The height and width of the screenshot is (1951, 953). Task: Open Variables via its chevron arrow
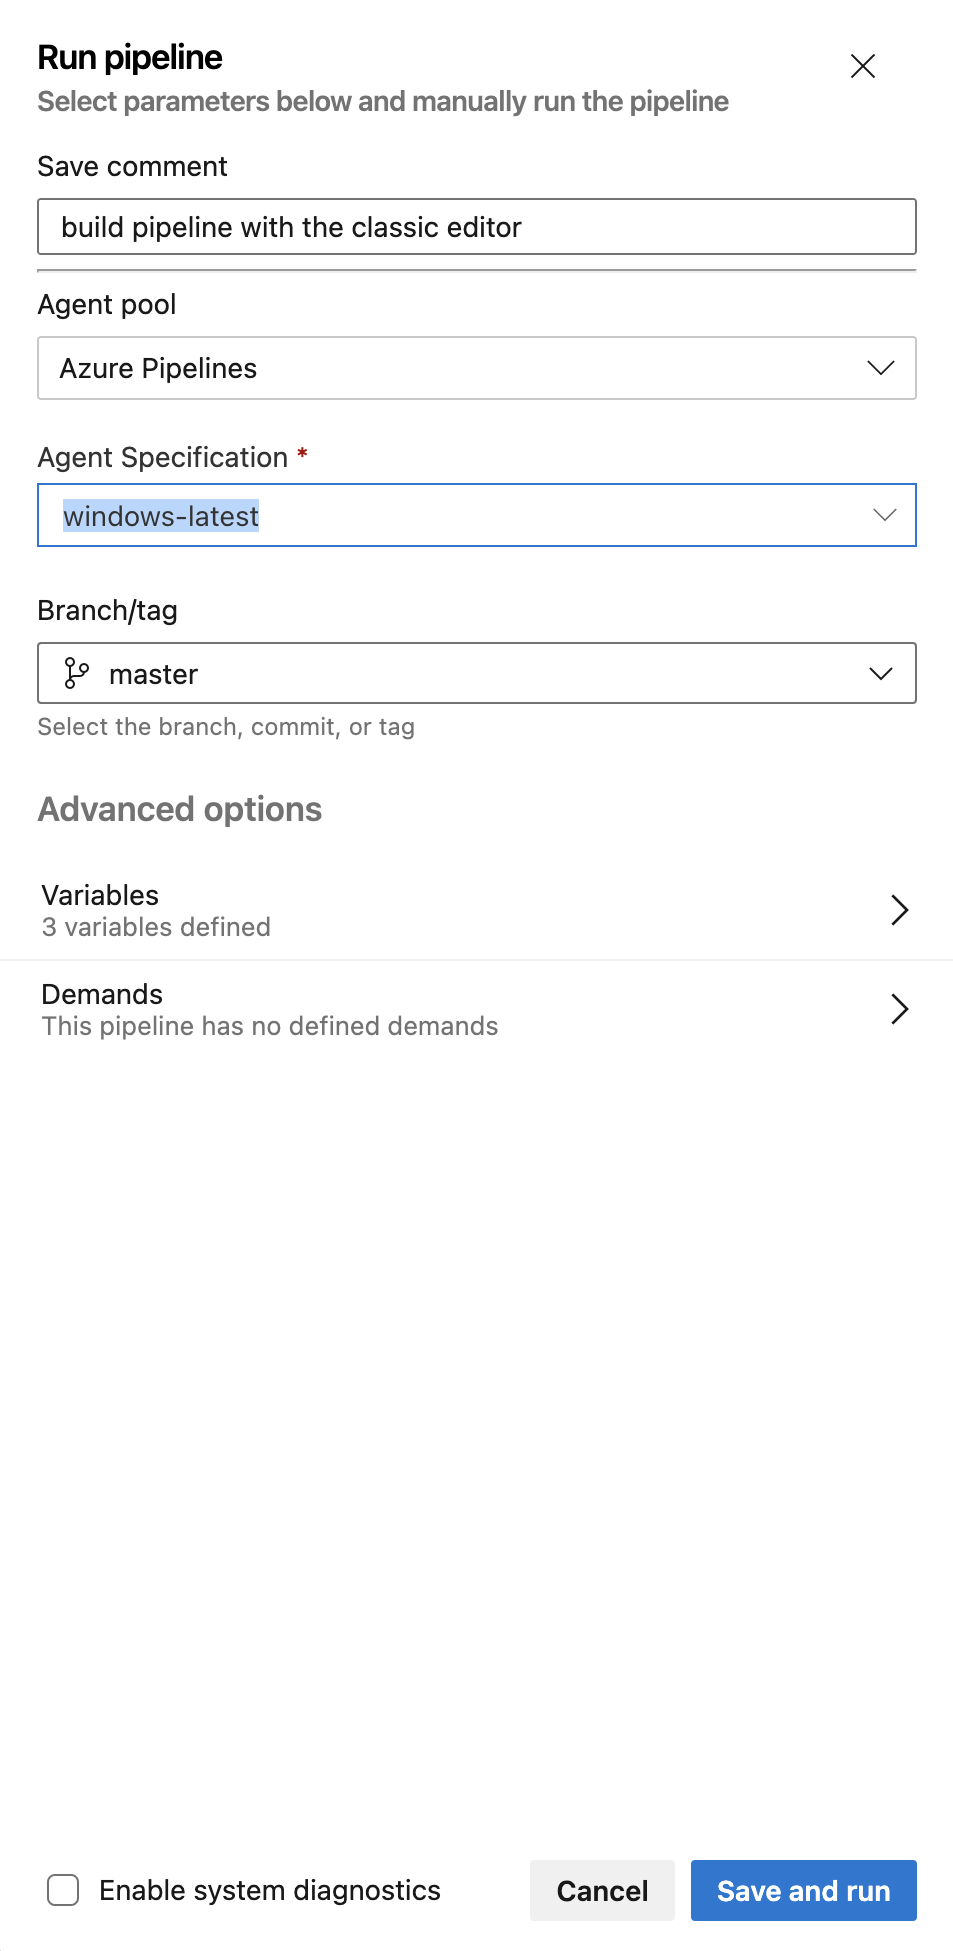tap(899, 910)
